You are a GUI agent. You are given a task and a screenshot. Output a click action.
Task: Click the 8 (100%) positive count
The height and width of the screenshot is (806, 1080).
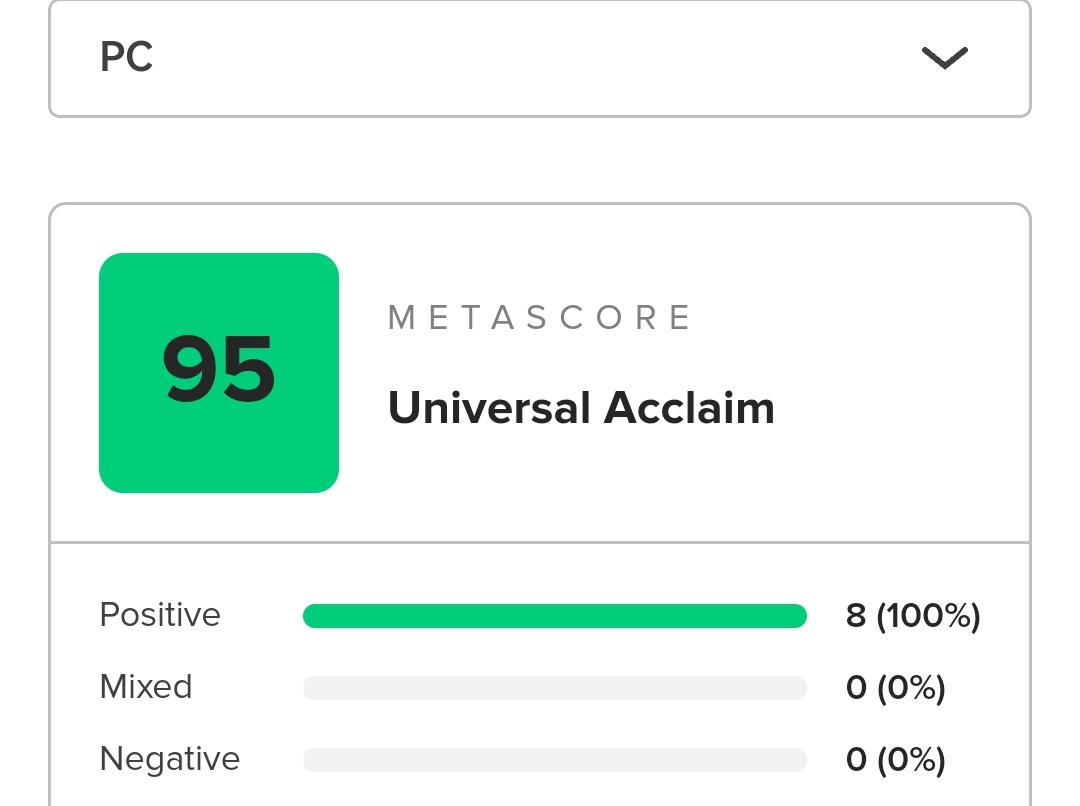pyautogui.click(x=913, y=616)
